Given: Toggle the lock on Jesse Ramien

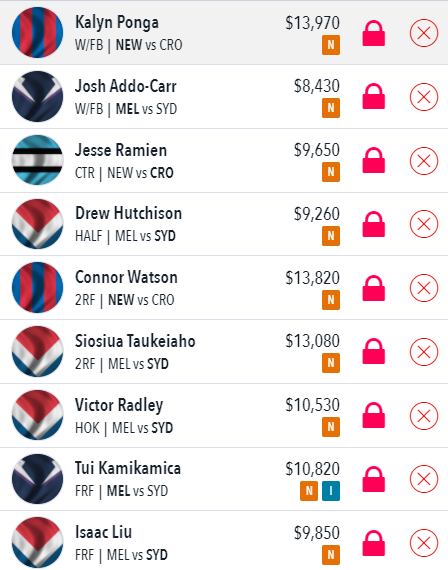Looking at the screenshot, I should [373, 160].
